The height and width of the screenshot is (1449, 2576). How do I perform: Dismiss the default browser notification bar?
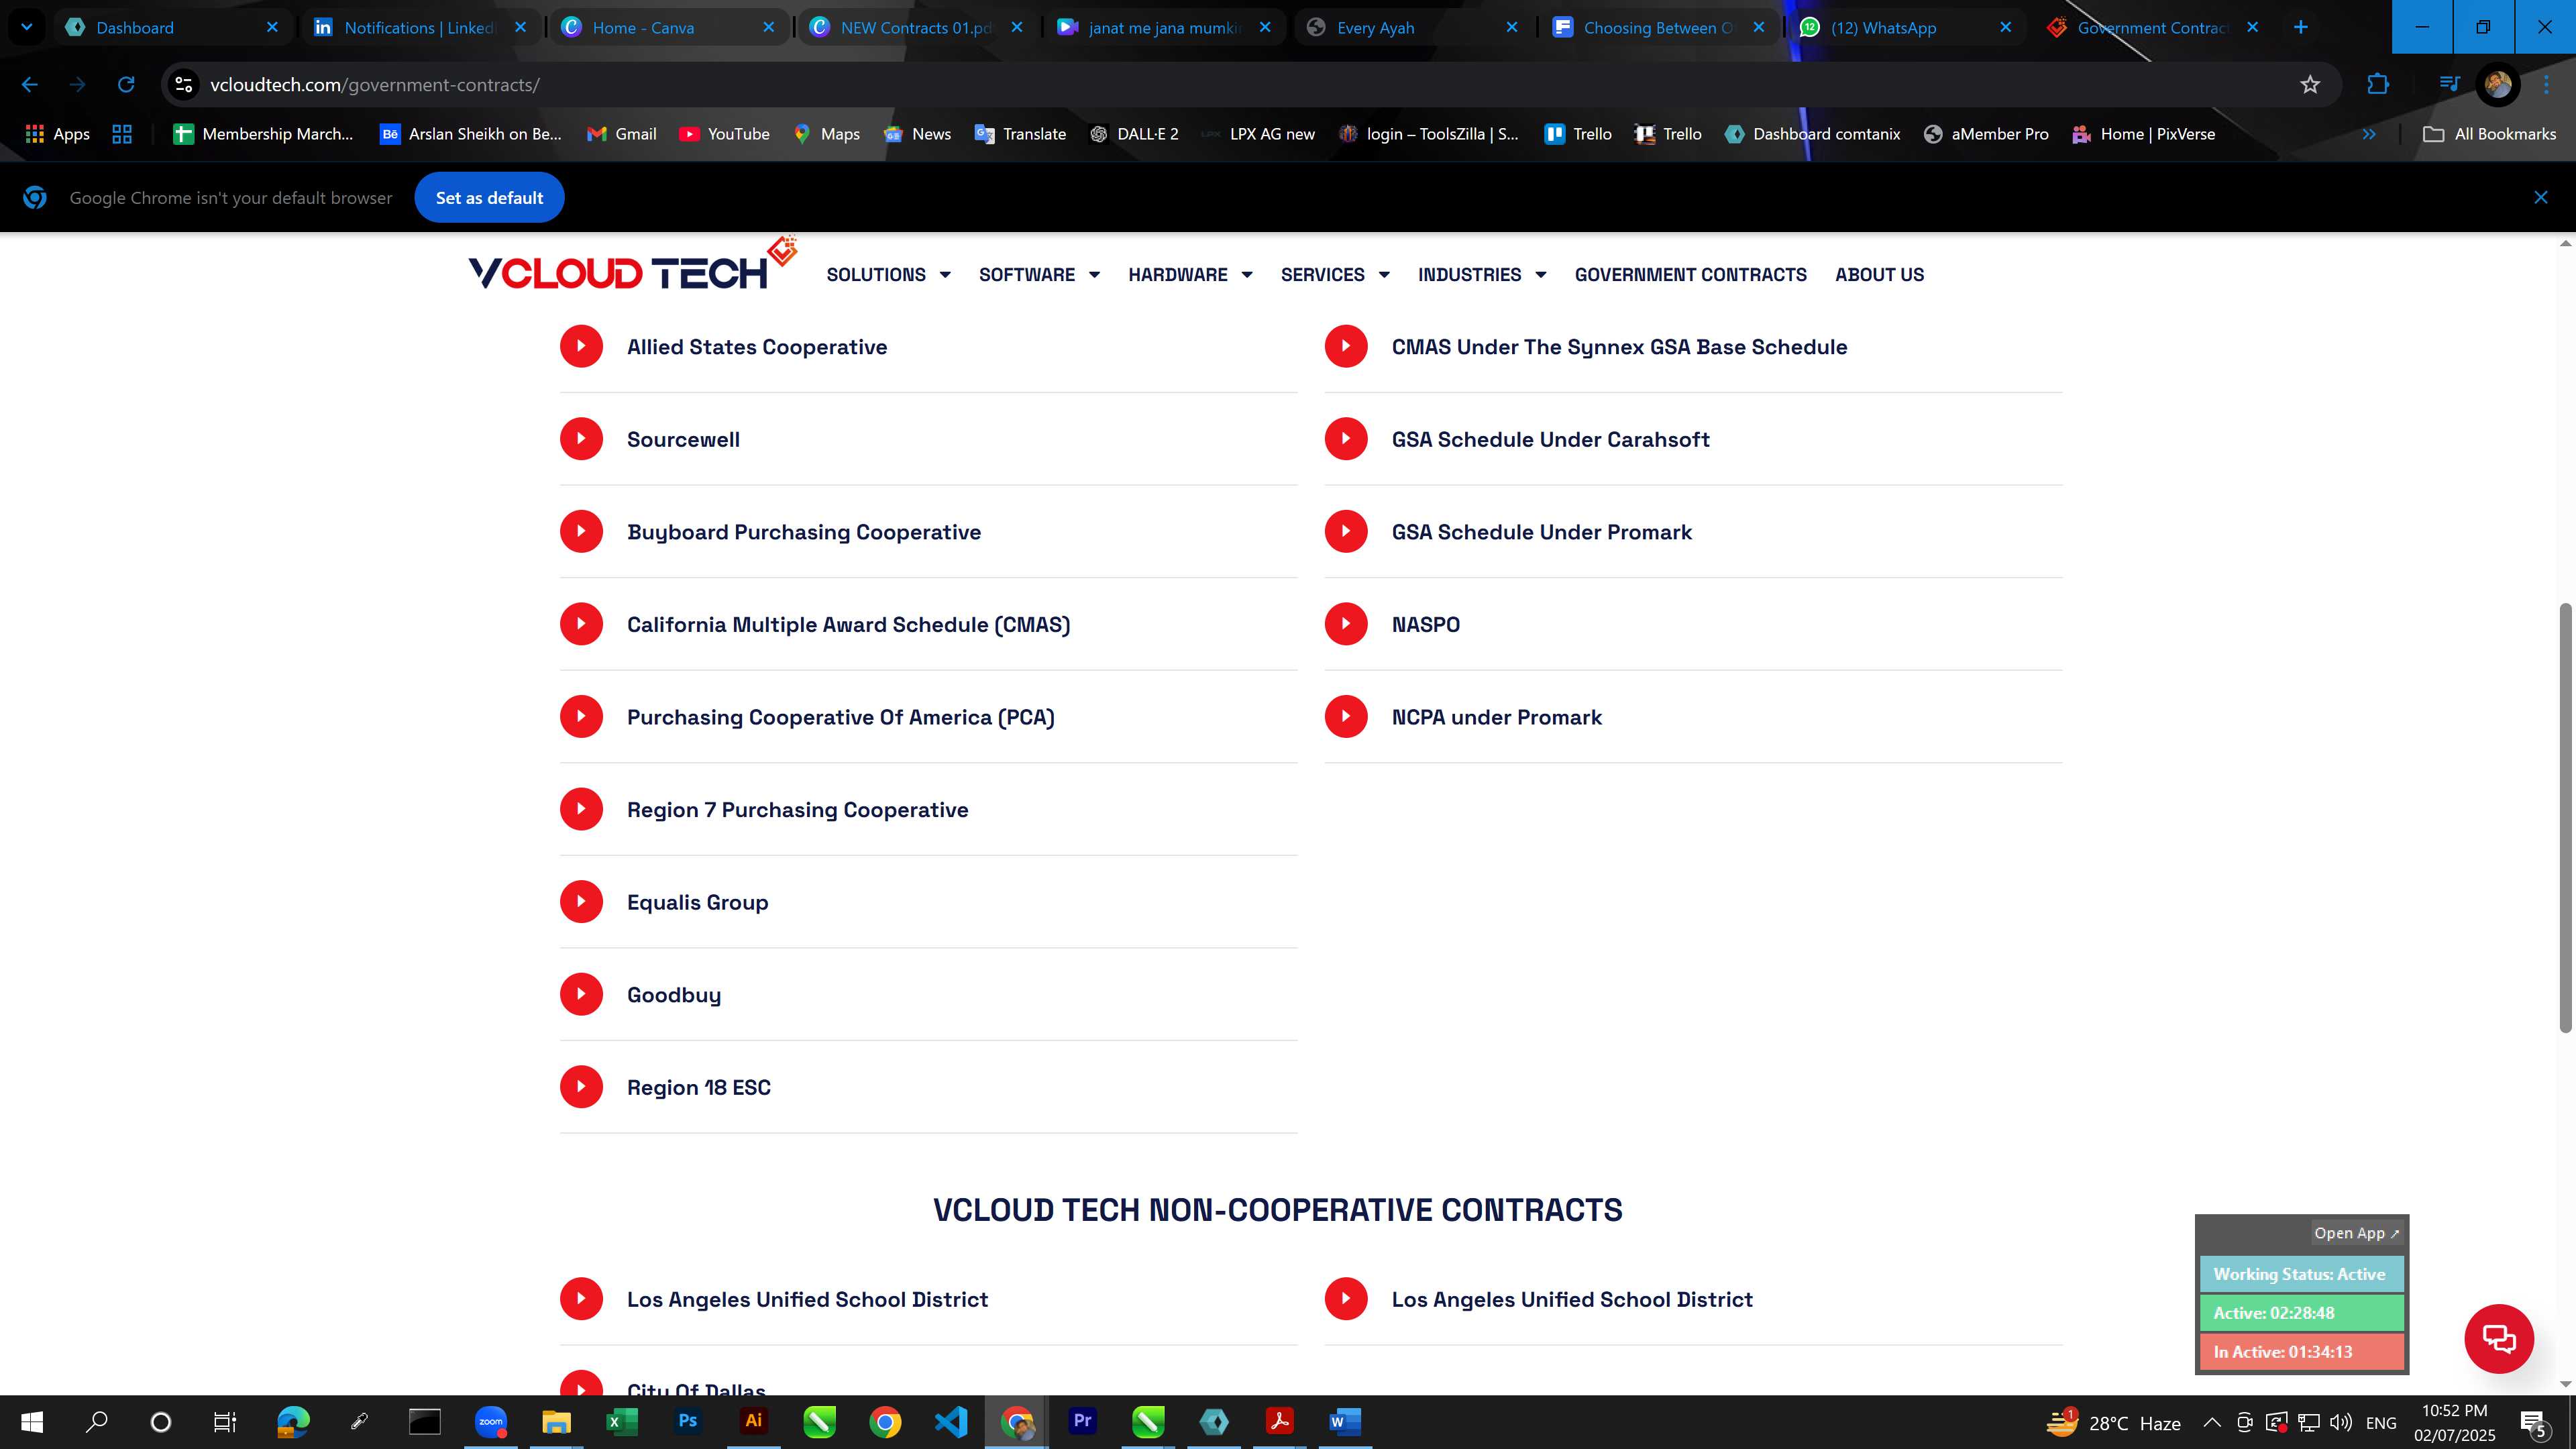pyautogui.click(x=2540, y=198)
